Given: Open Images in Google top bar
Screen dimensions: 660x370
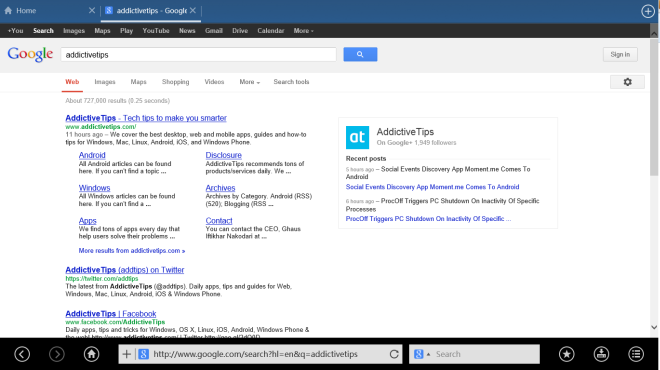Looking at the screenshot, I should (74, 31).
